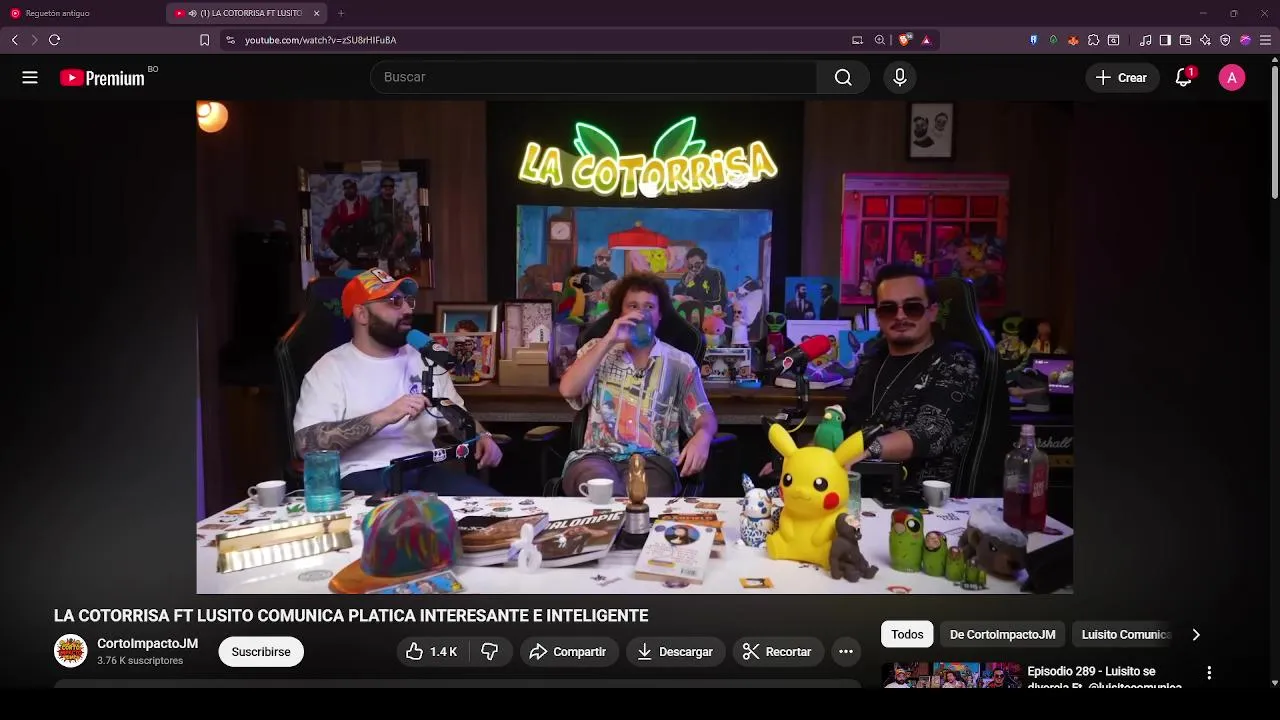Screen dimensions: 1280x720
Task: Open the Episodio 289 - Luisito title
Action: (1104, 677)
